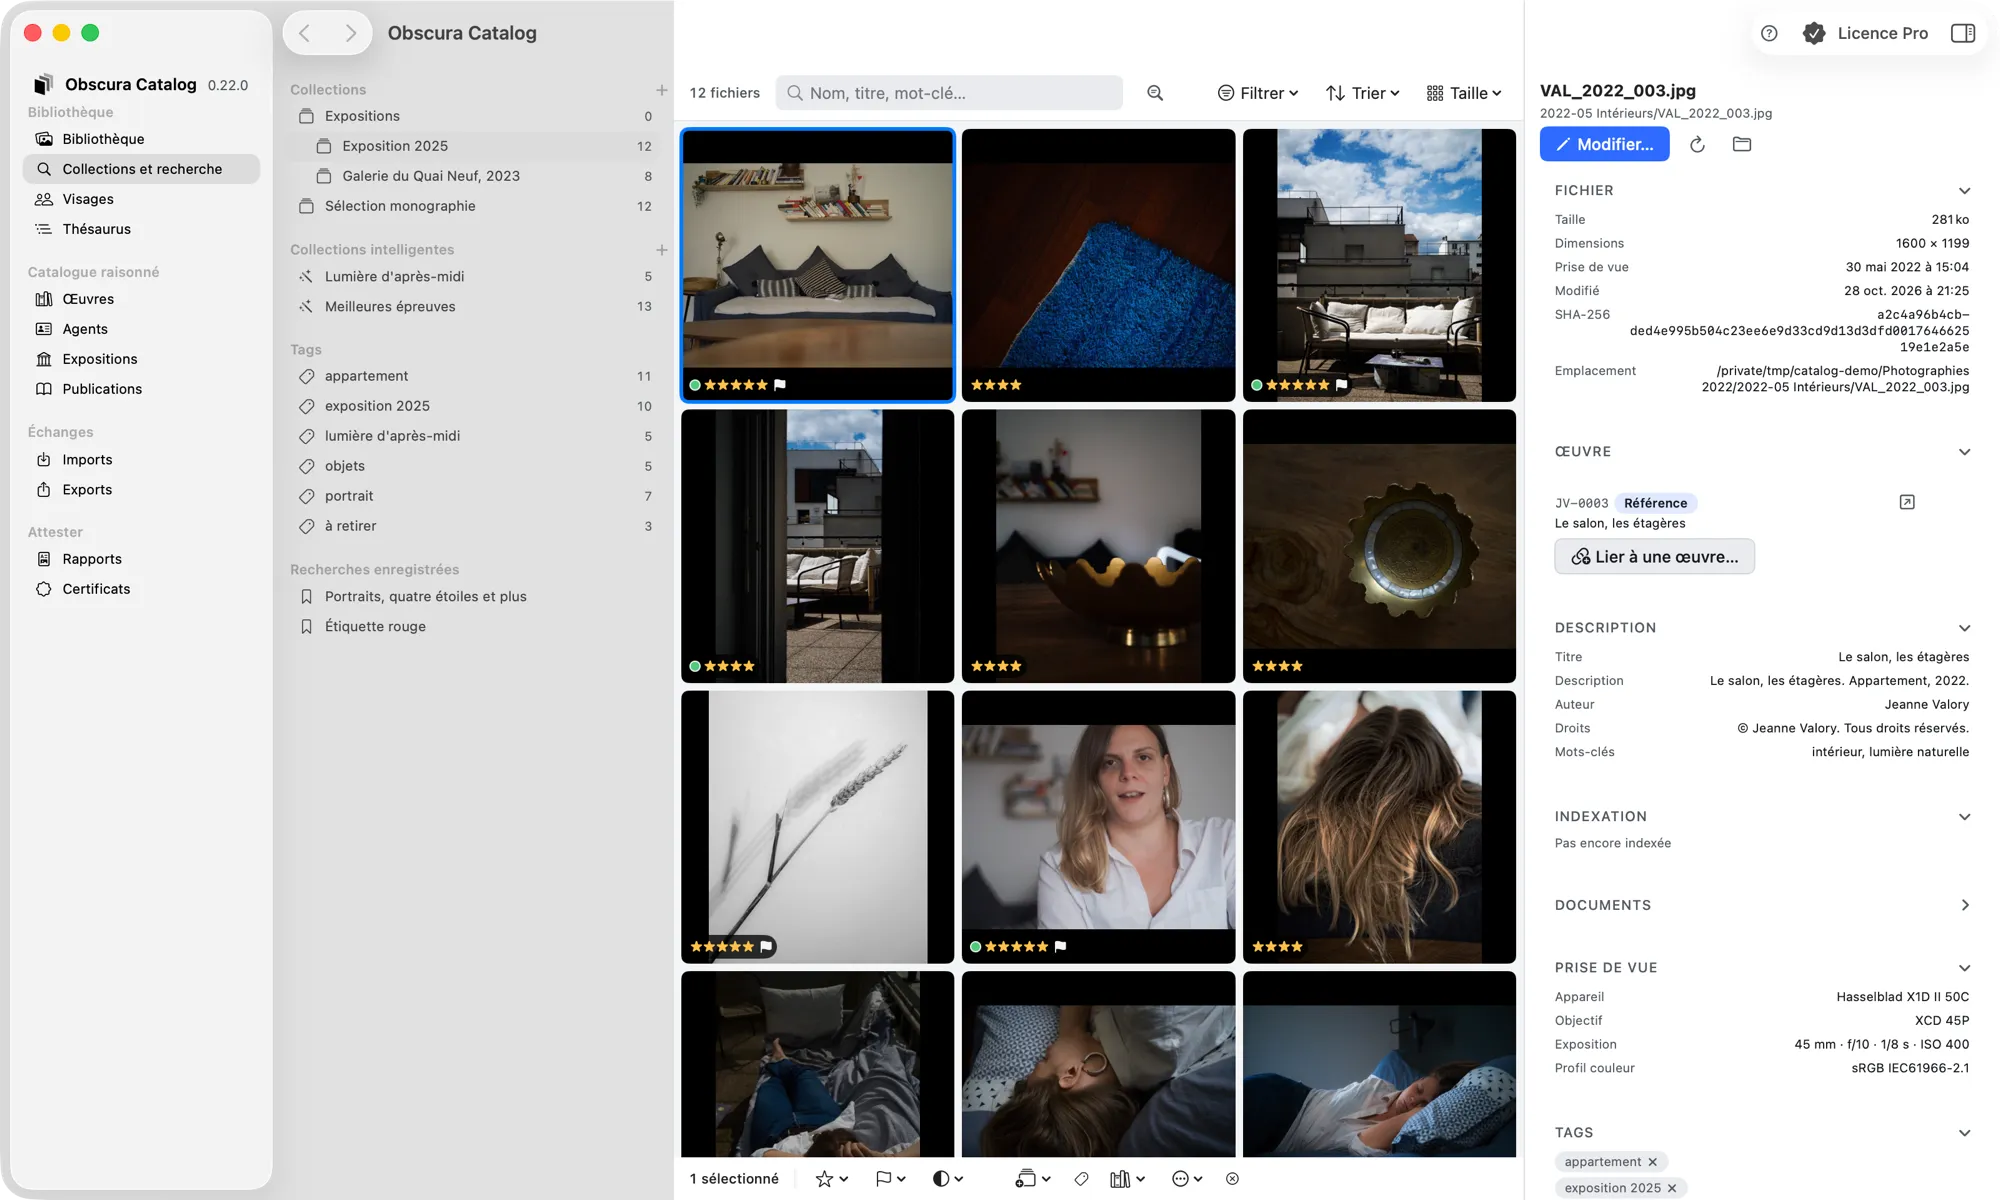
Task: Click the magnifier zoom icon next to search field
Action: click(x=1155, y=93)
